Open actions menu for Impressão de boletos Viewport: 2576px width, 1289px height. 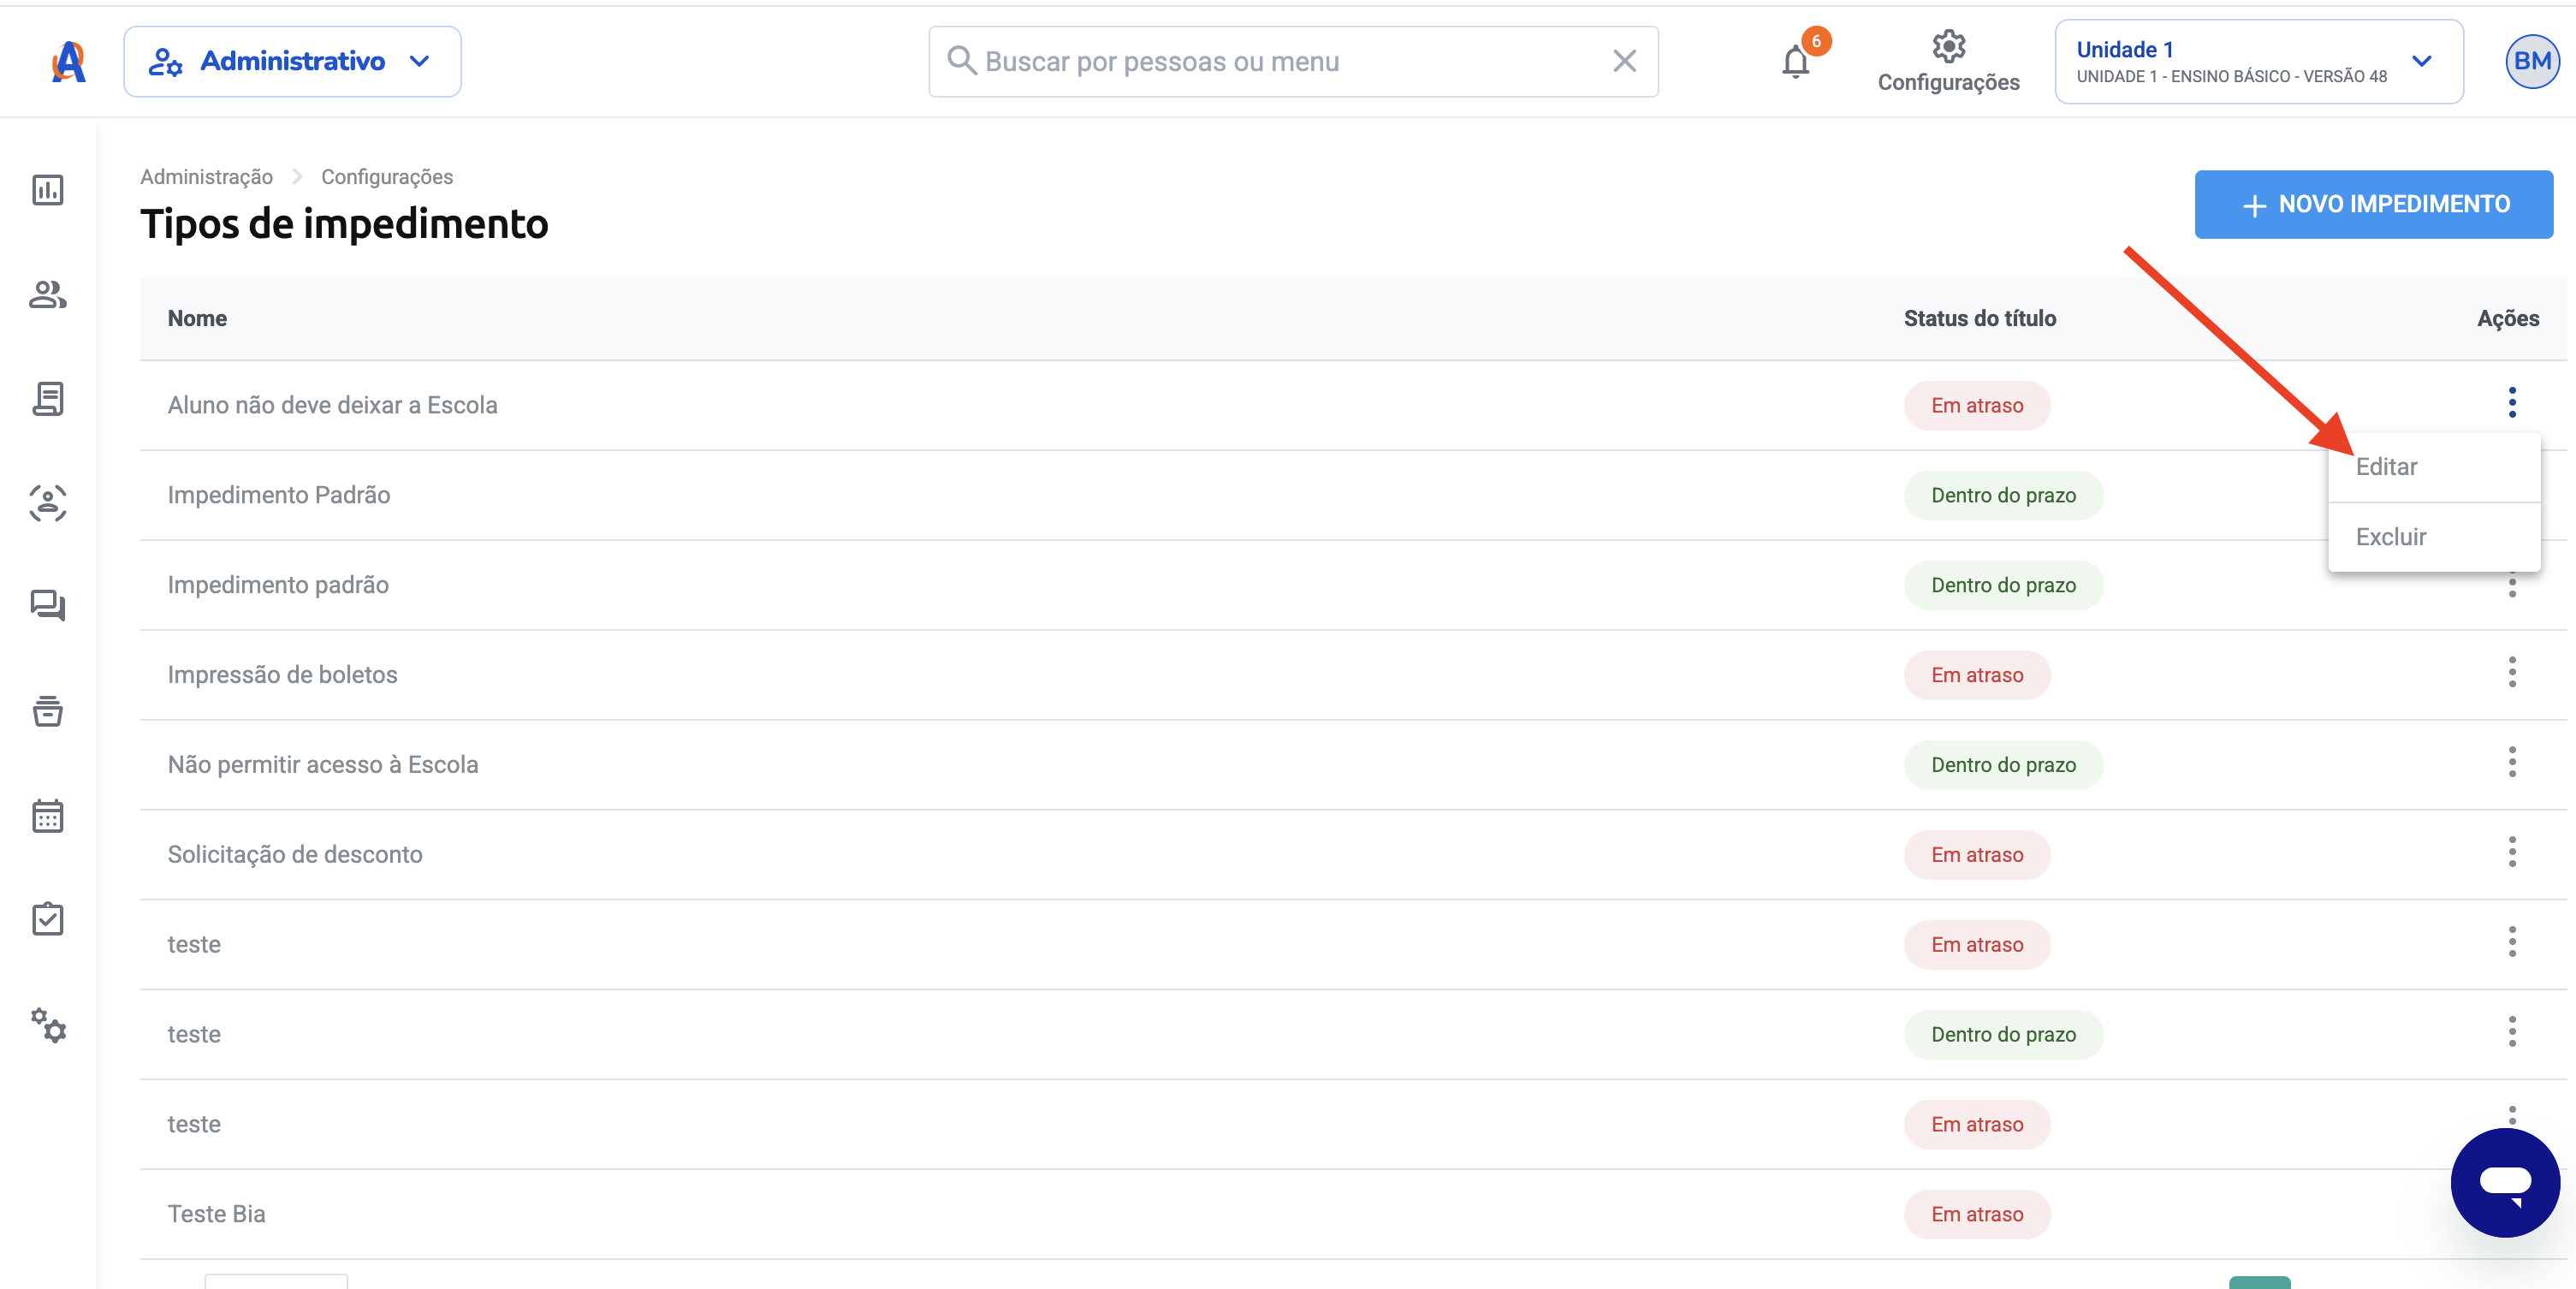point(2511,672)
